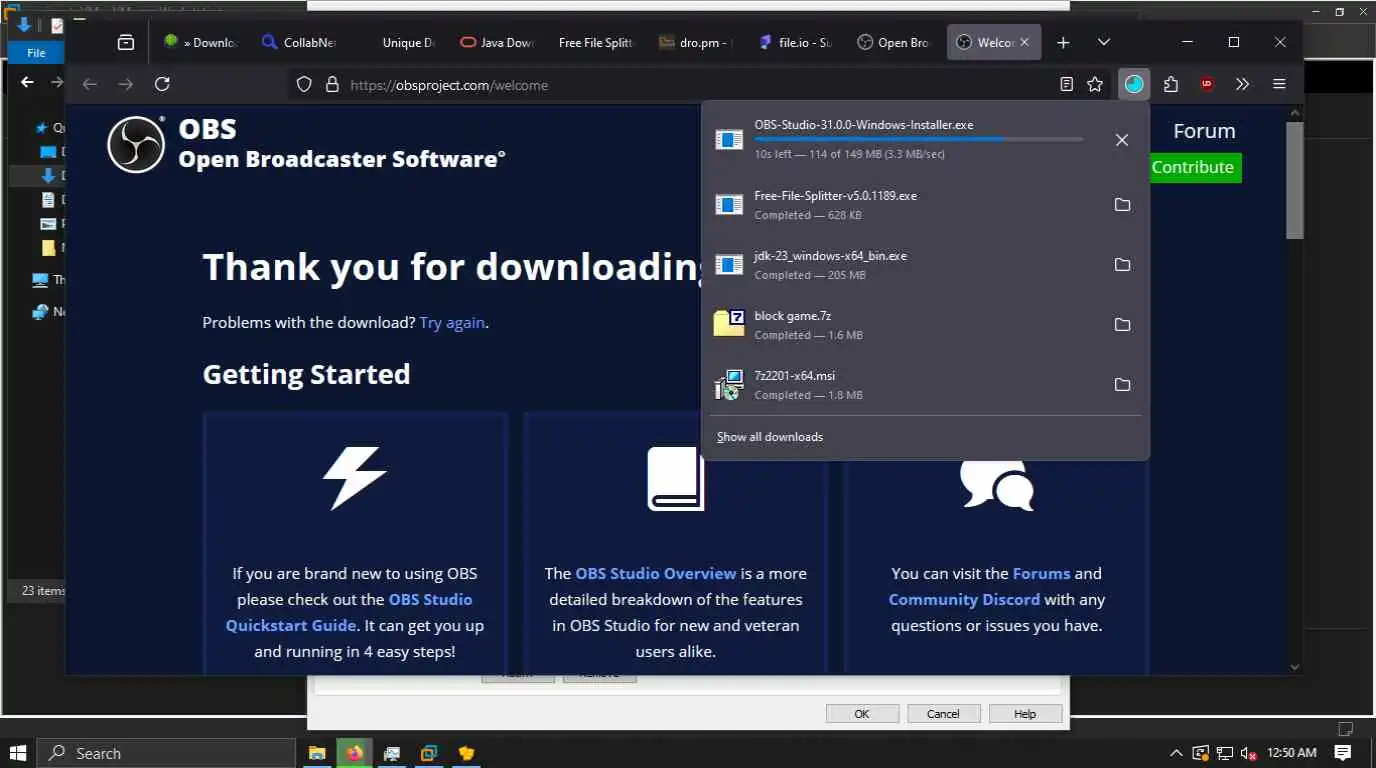Click the Try again download link

(x=452, y=323)
